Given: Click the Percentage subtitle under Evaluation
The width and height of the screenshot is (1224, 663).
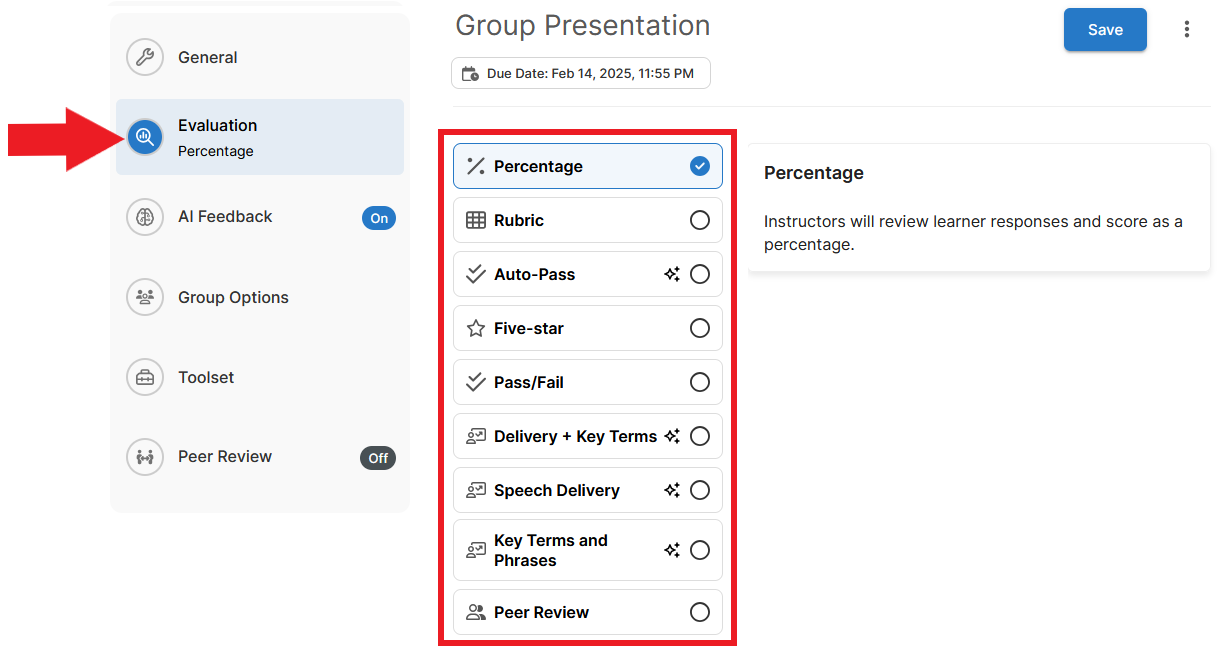Looking at the screenshot, I should pos(216,151).
